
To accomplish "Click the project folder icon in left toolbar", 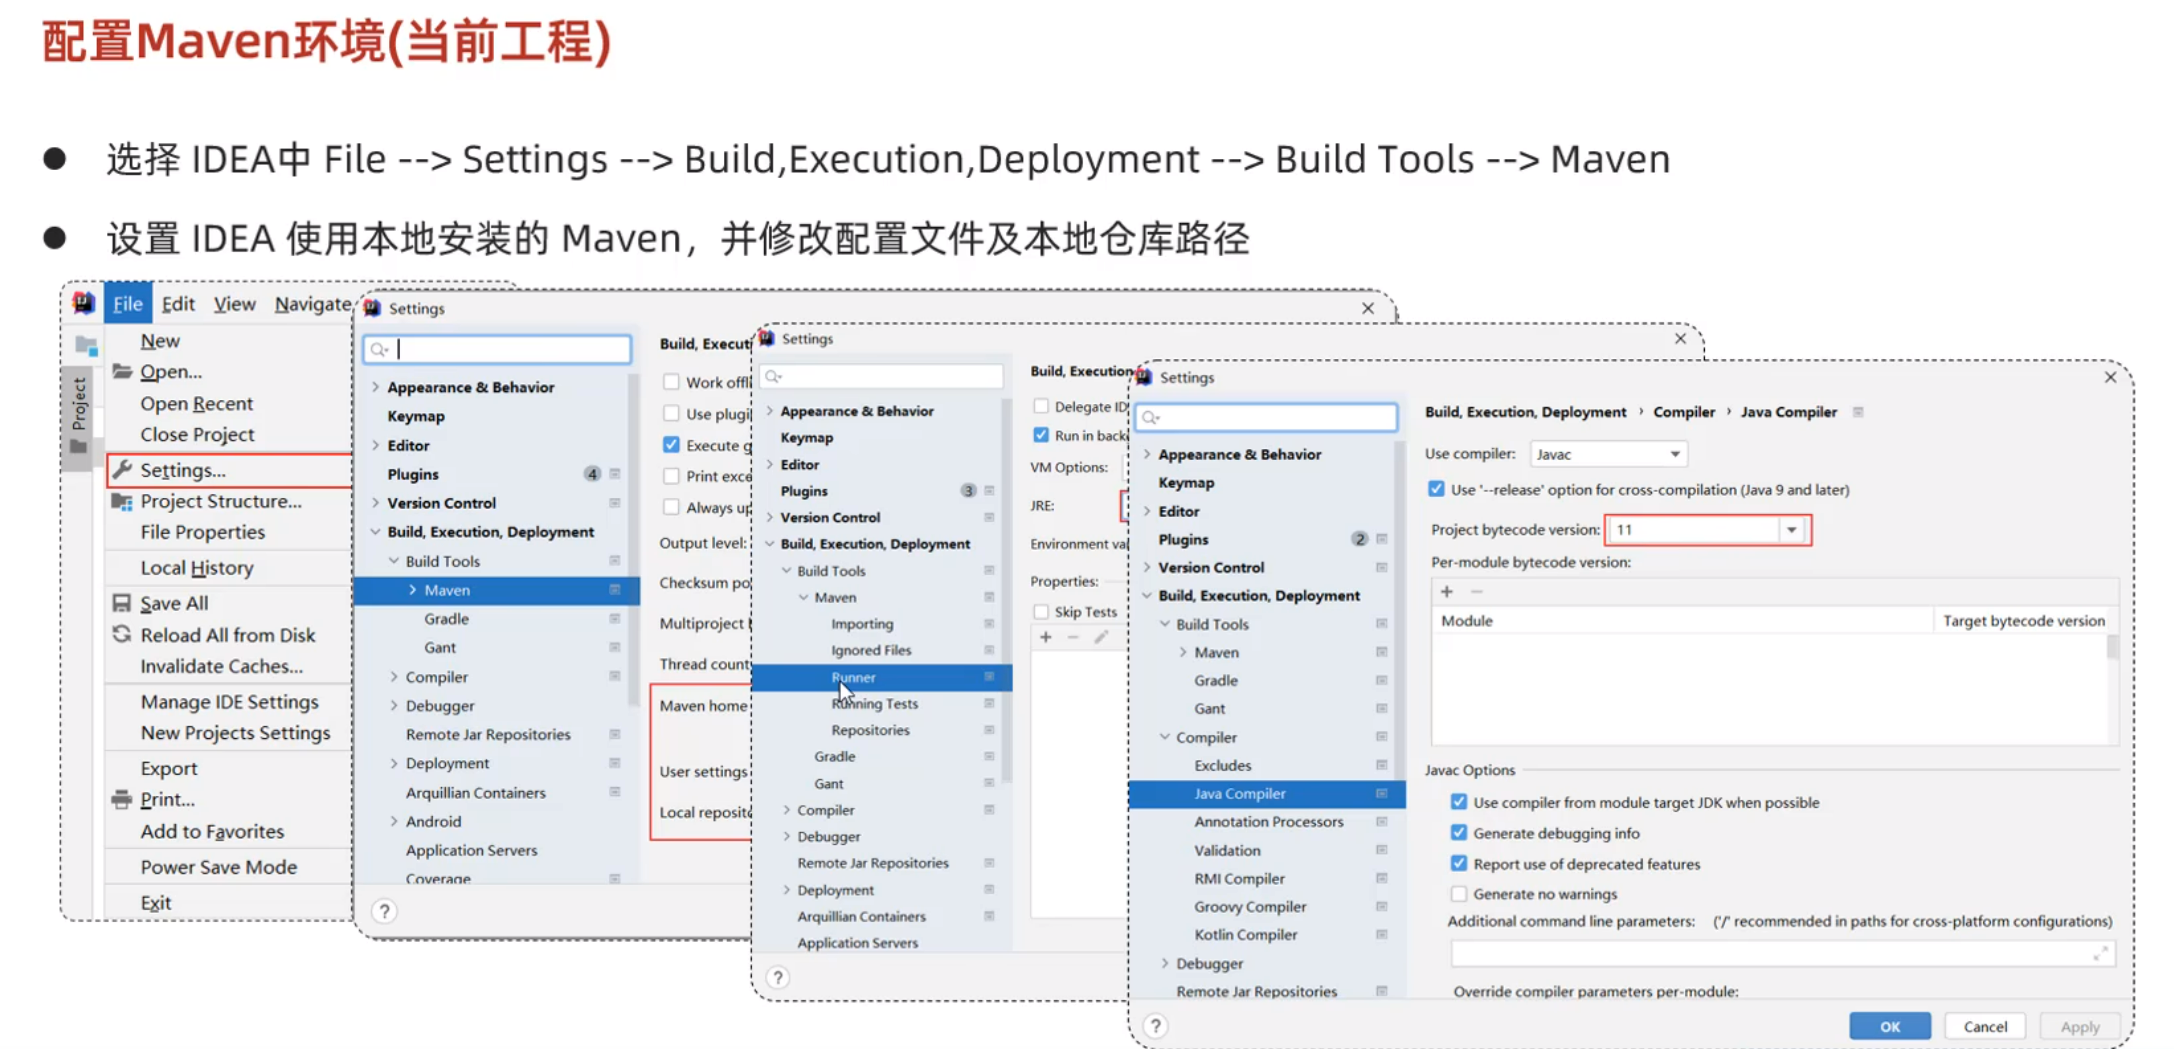I will click(86, 346).
